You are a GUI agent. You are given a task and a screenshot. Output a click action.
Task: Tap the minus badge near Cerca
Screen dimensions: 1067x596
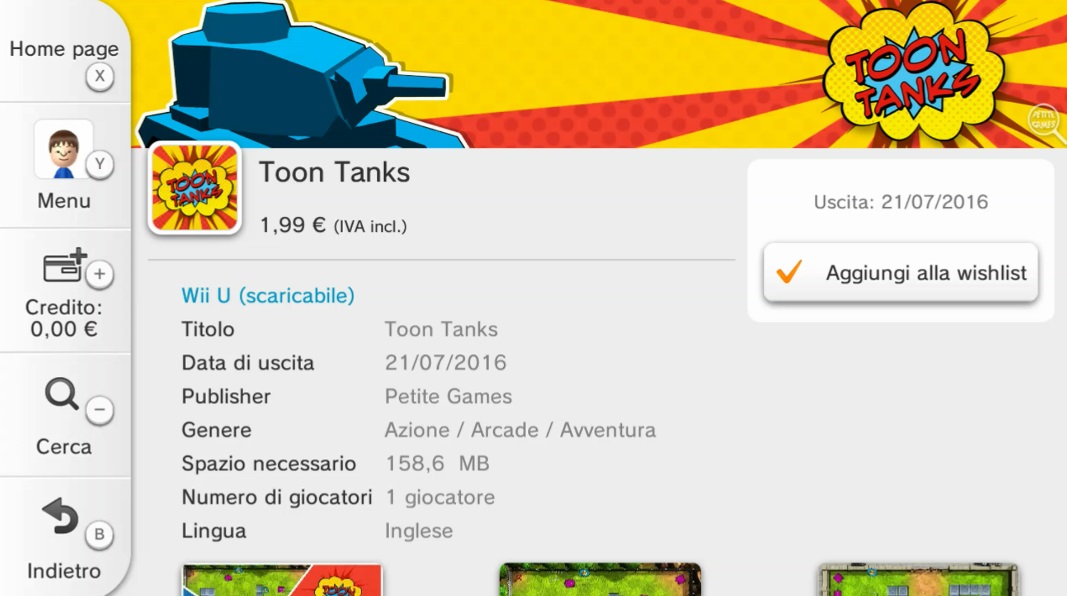tap(99, 410)
